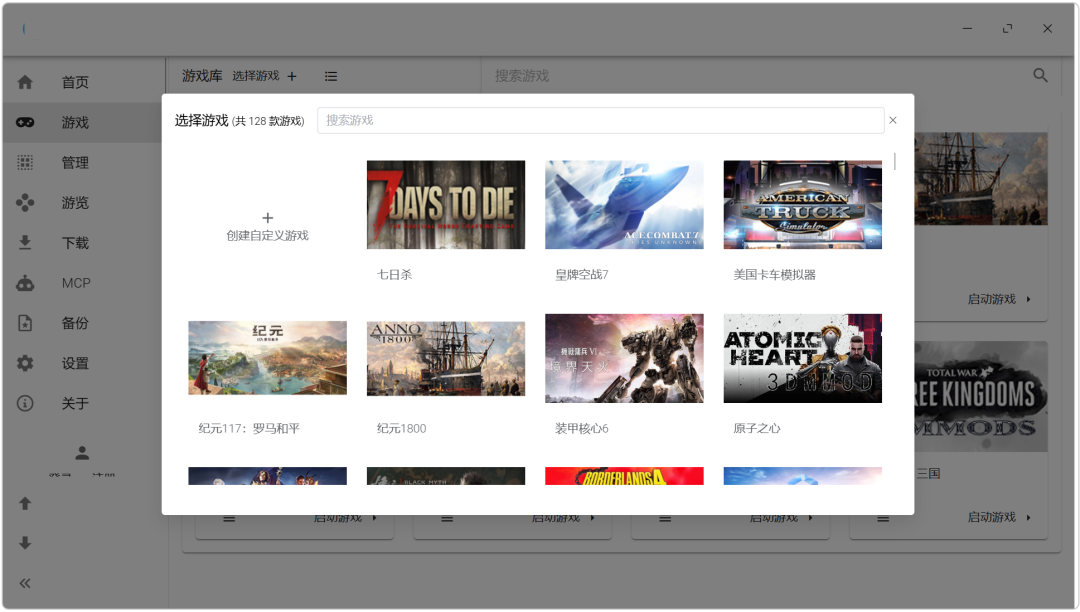
Task: Click 启动游戏 under the ship card
Action: pos(999,299)
